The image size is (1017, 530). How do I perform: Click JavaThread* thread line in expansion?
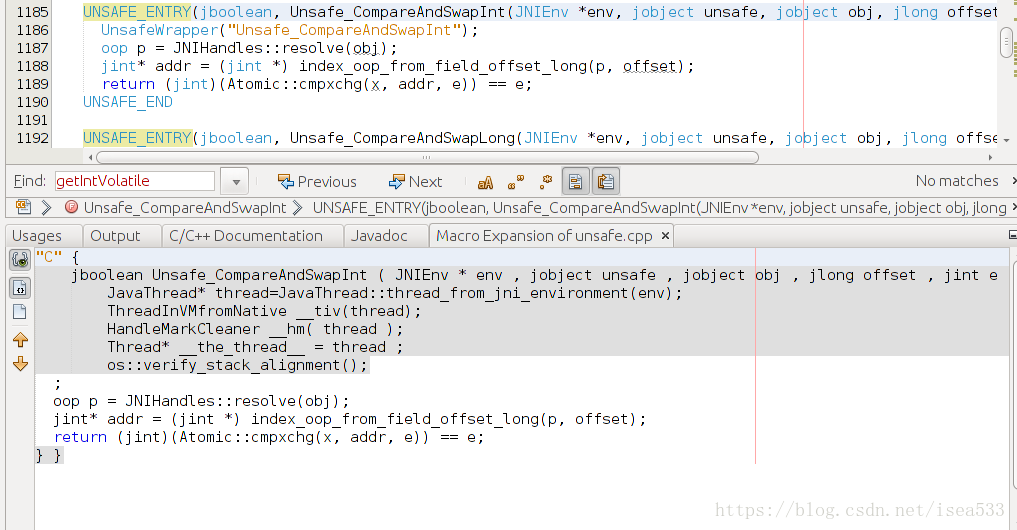(394, 293)
